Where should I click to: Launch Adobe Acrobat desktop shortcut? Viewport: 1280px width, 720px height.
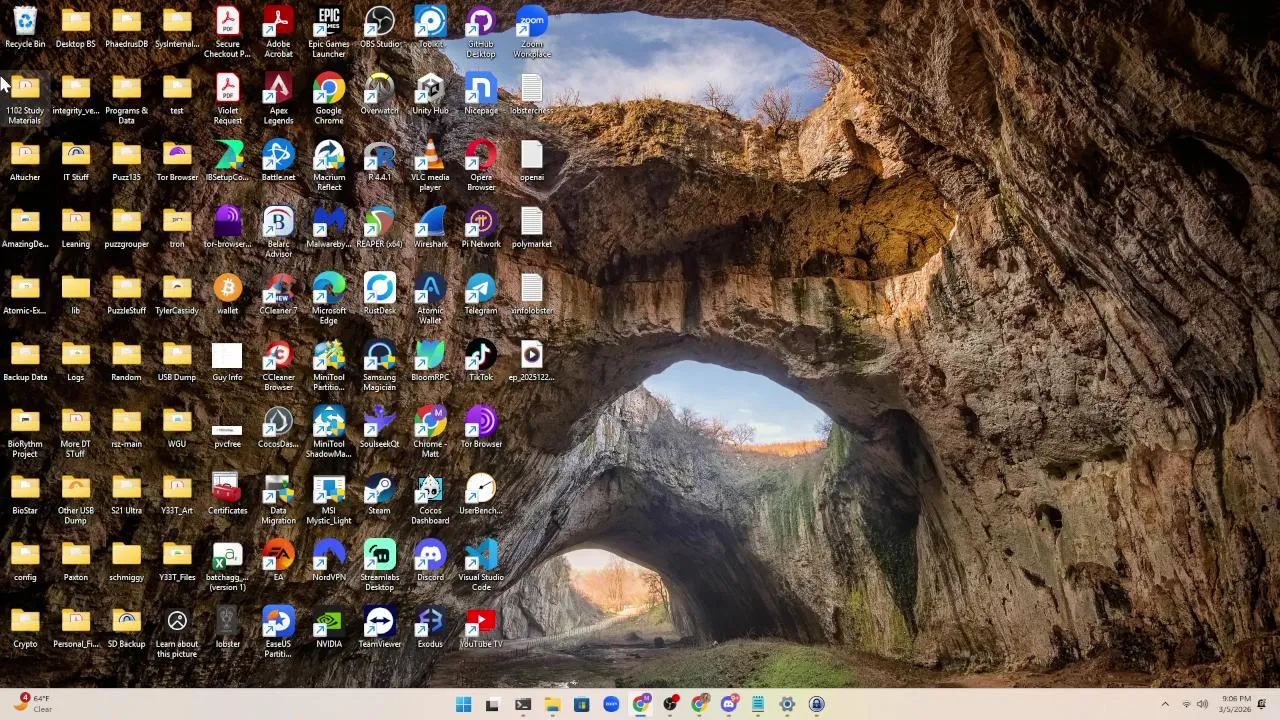click(278, 32)
